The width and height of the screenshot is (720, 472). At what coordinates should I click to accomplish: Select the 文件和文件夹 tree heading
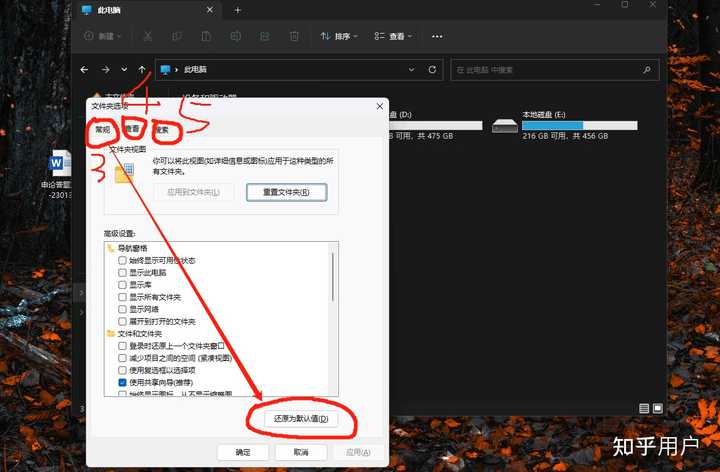point(140,334)
